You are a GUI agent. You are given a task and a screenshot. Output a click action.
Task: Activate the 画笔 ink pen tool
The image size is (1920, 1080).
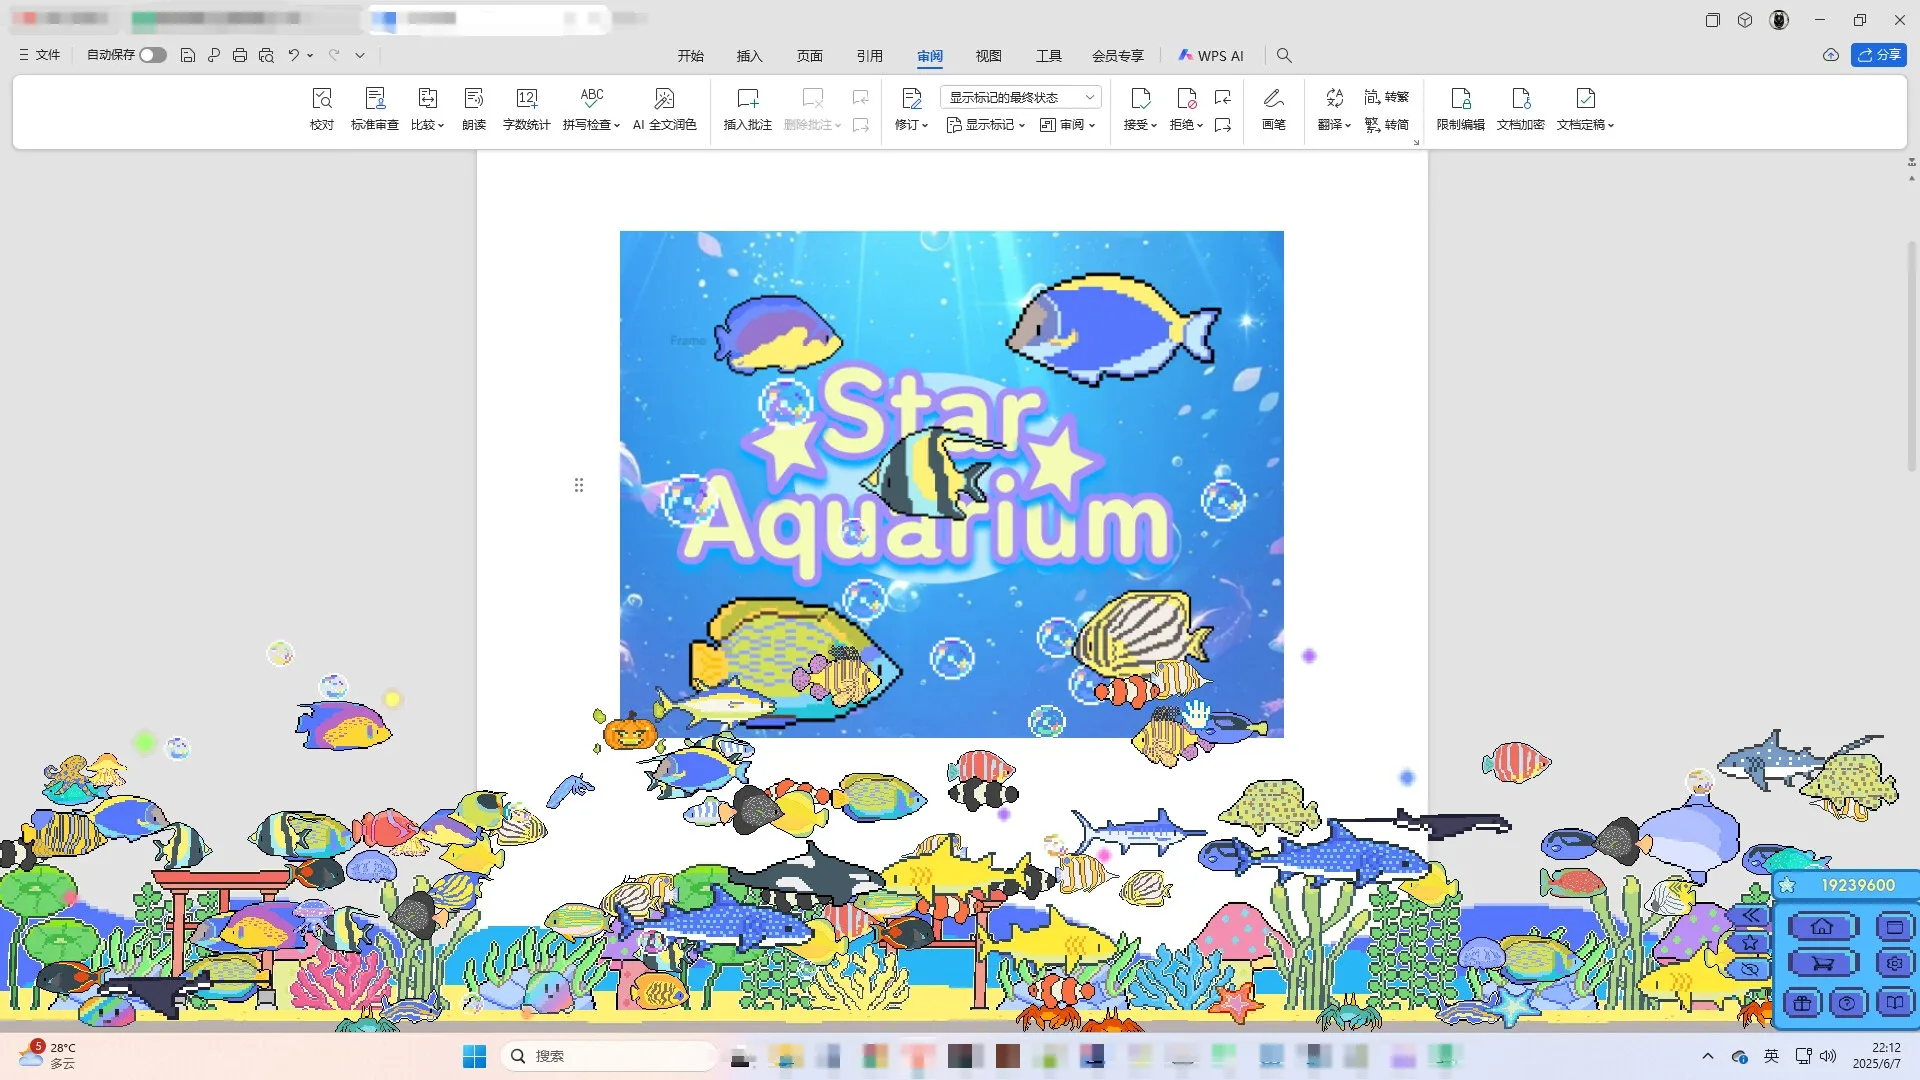pos(1273,108)
